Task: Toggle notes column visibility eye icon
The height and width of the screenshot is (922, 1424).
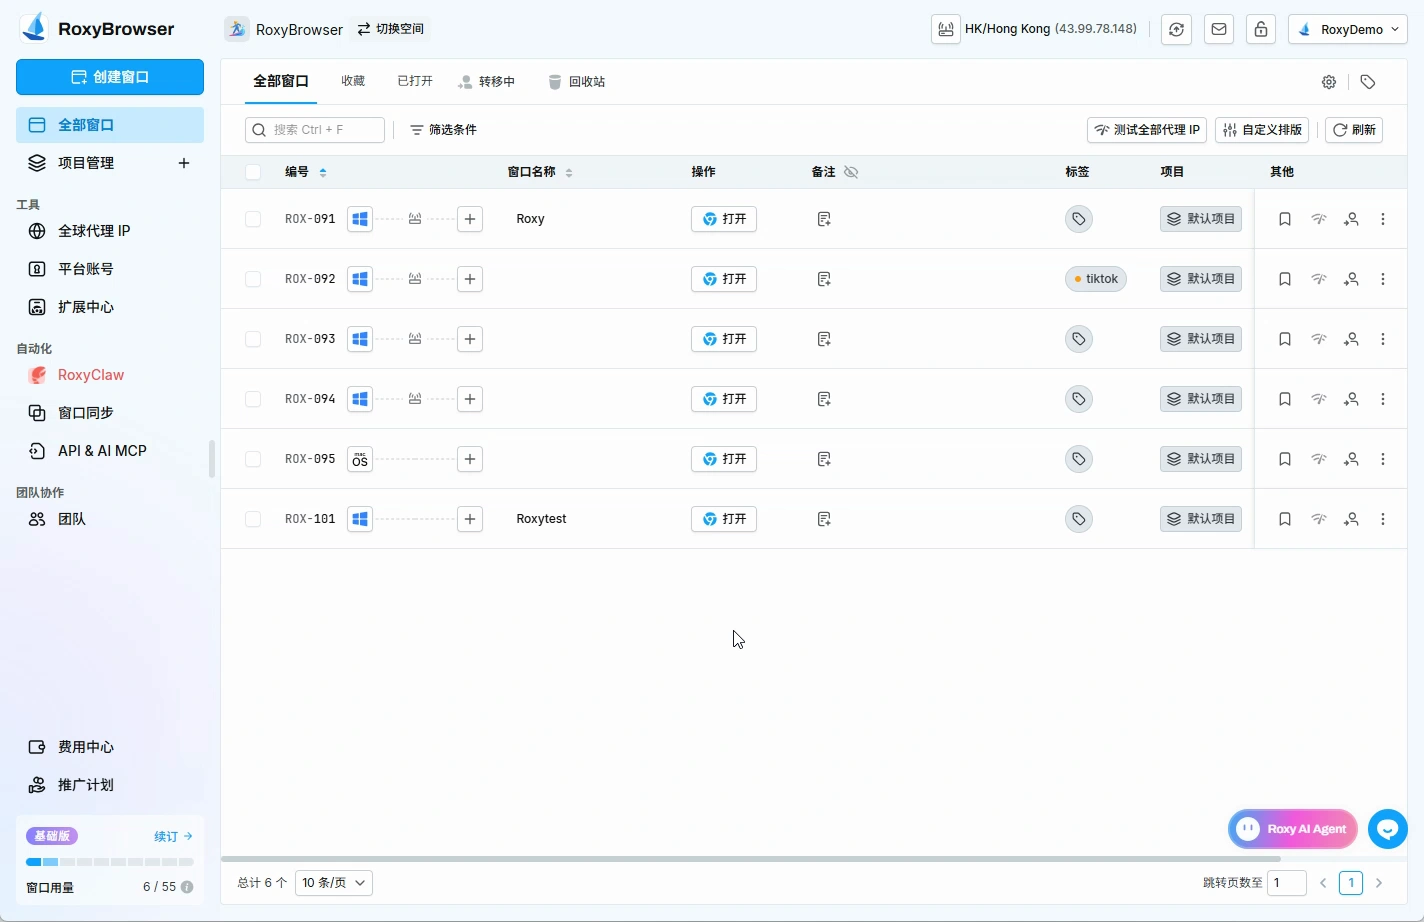Action: [851, 172]
